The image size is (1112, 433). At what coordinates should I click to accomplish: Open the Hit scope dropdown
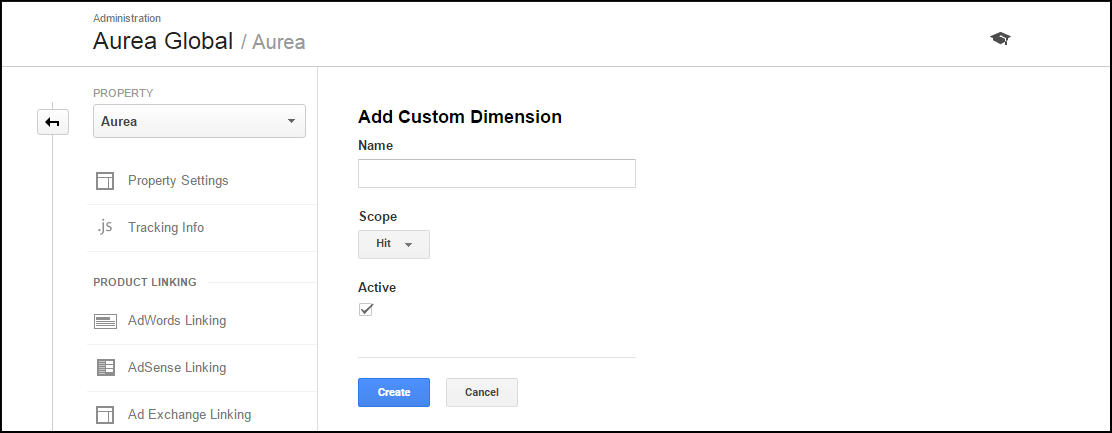pyautogui.click(x=394, y=244)
